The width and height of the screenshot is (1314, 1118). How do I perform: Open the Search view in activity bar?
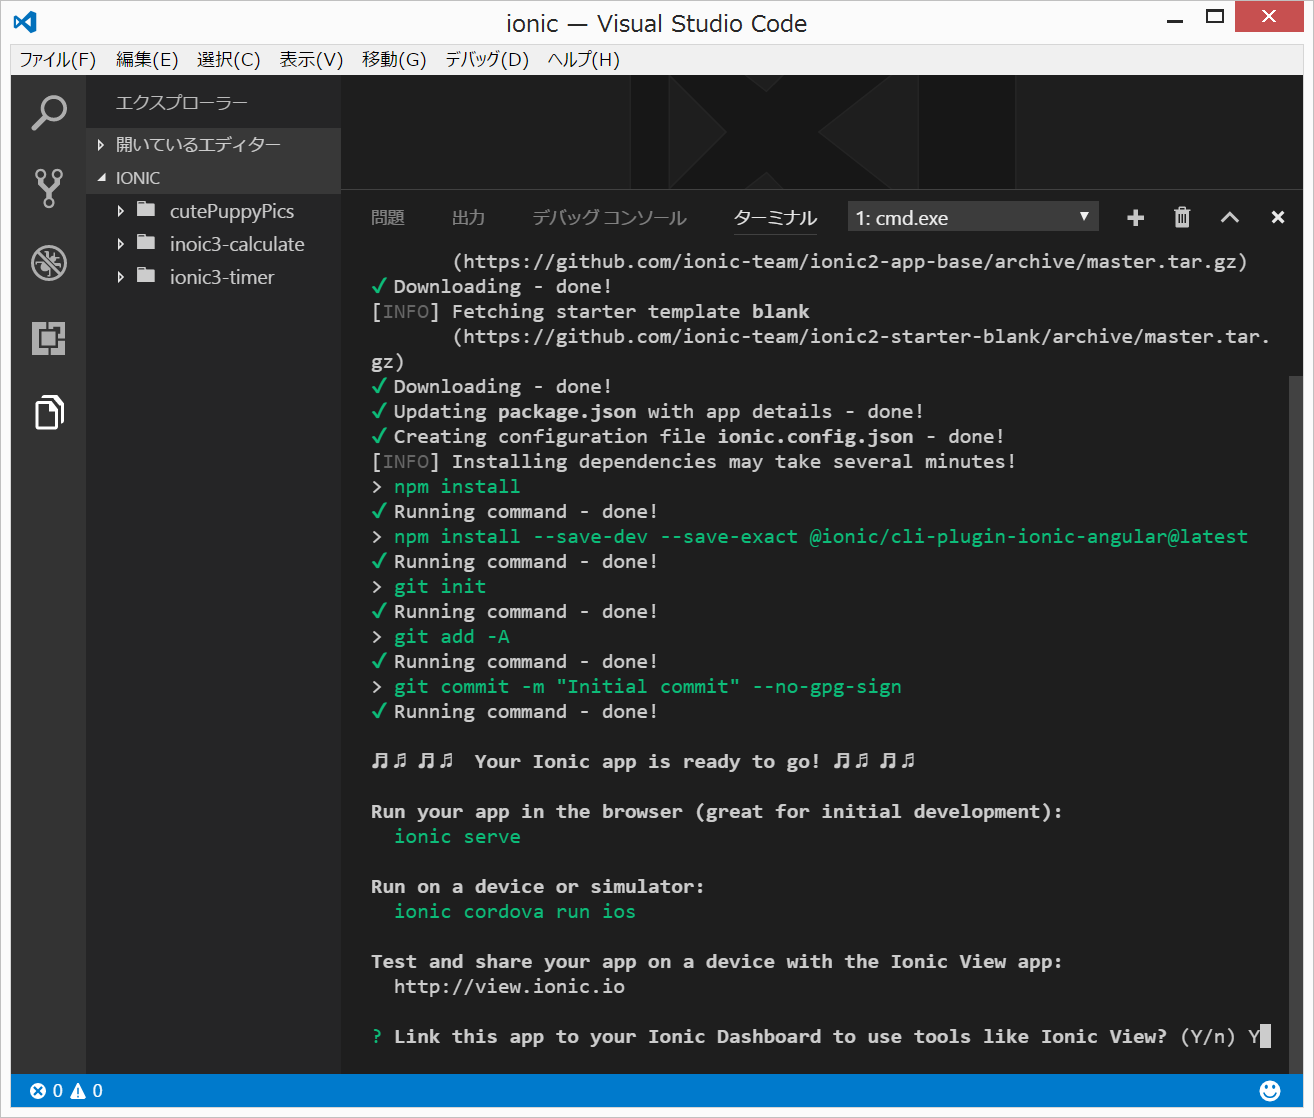pos(48,113)
